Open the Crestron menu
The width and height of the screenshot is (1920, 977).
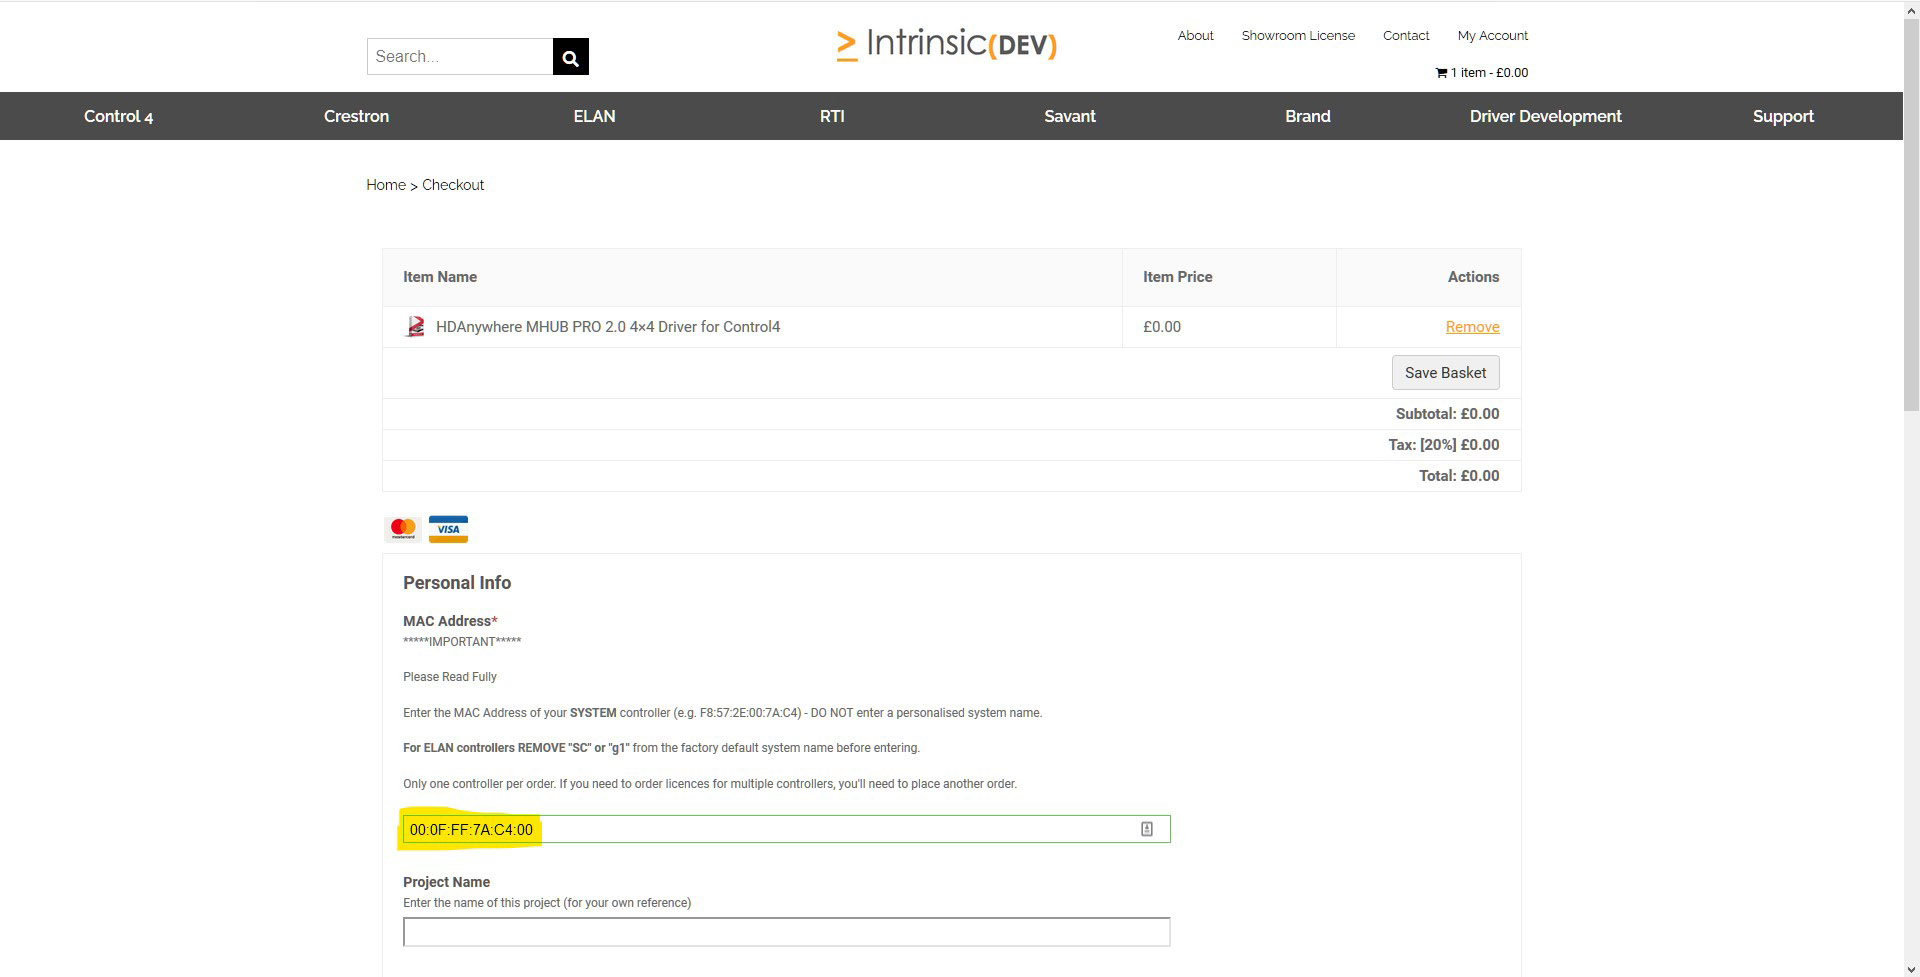(x=356, y=116)
